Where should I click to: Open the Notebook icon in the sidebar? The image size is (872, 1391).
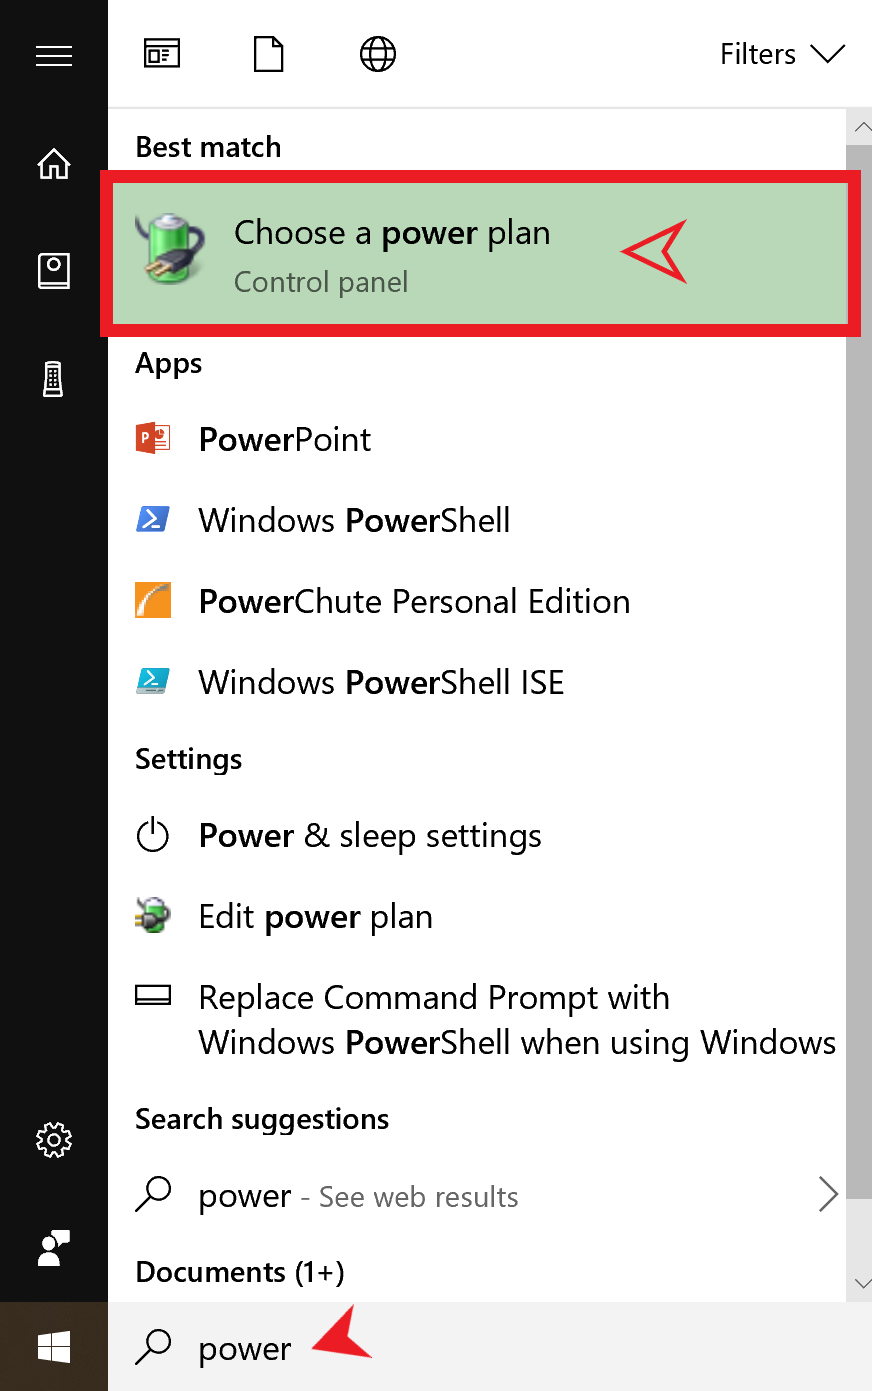tap(54, 271)
